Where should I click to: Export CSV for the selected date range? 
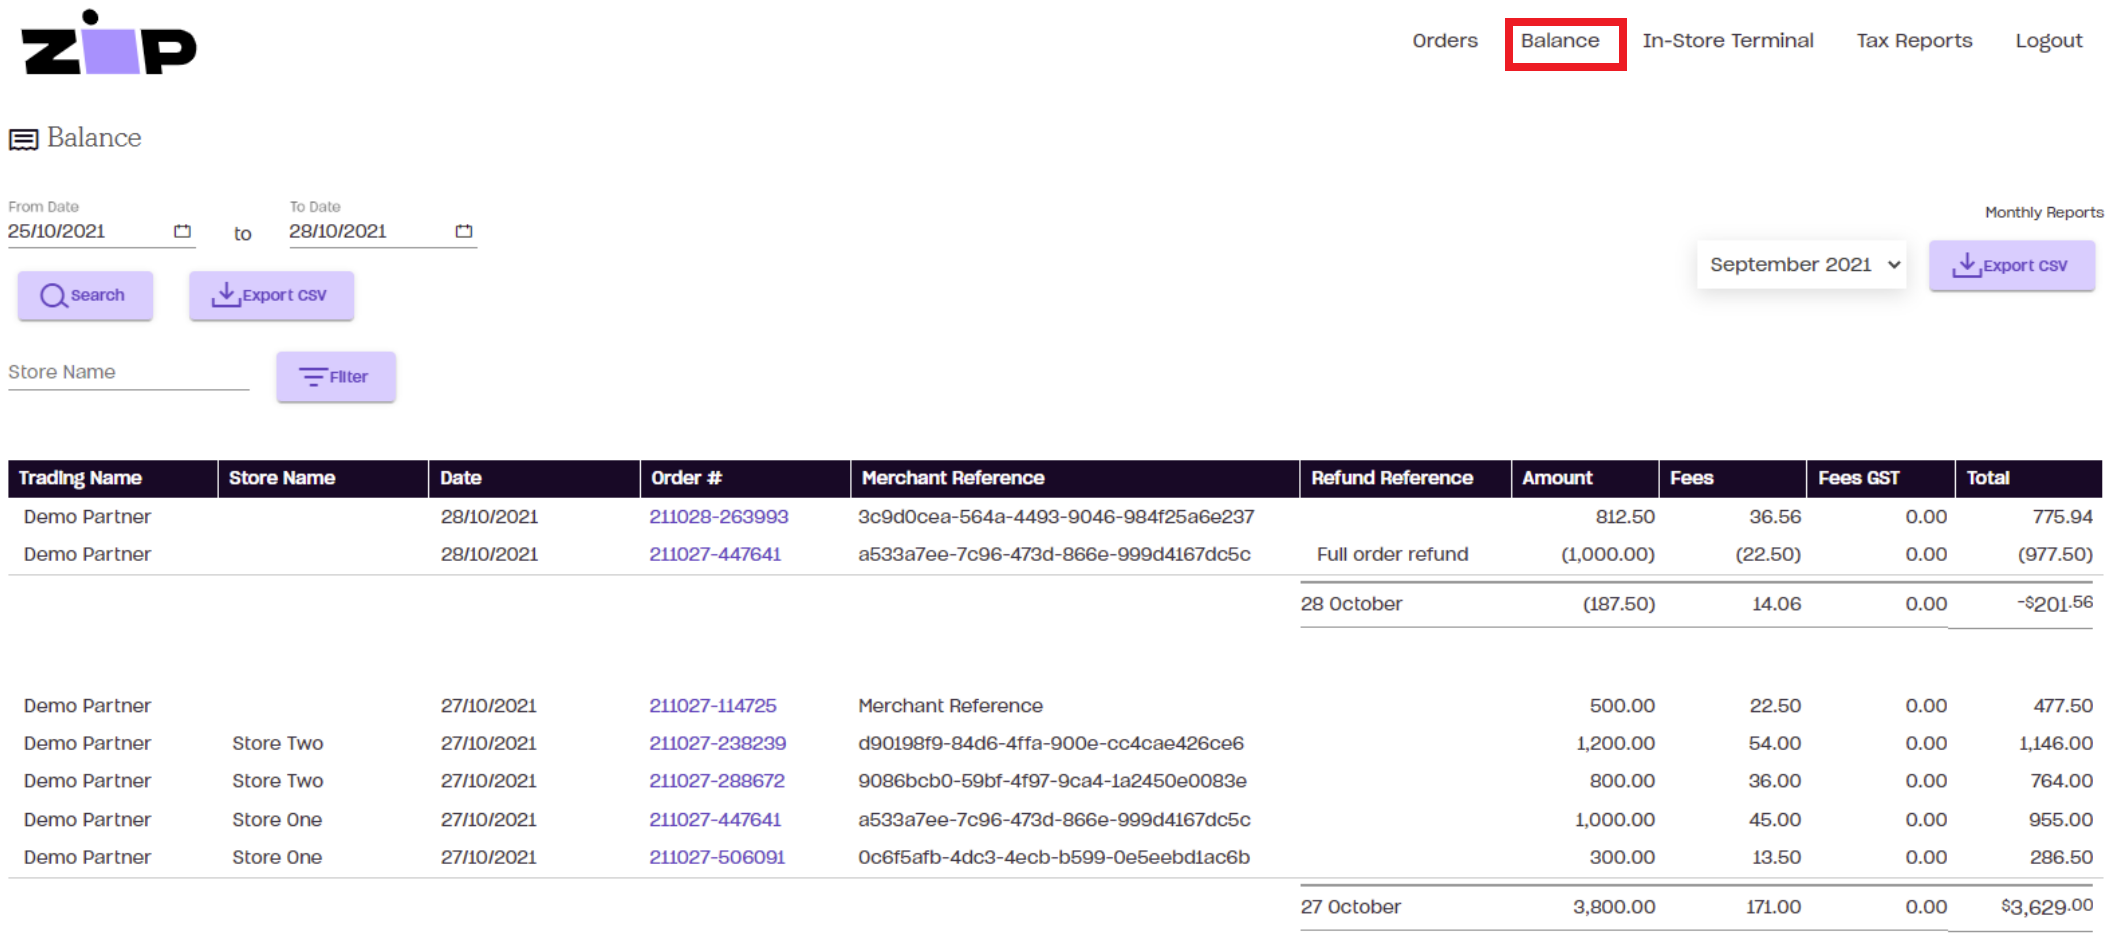[x=271, y=296]
